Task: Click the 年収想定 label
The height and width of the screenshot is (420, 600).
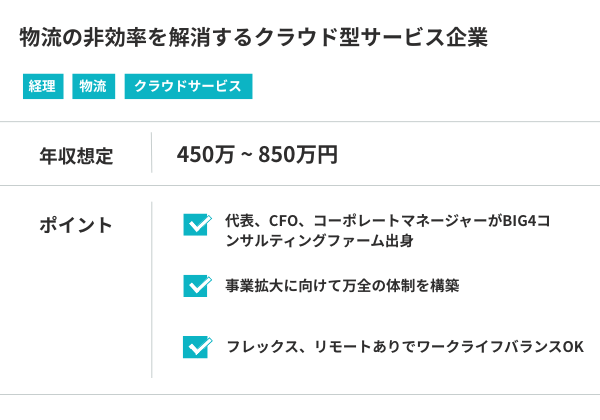Action: tap(76, 155)
